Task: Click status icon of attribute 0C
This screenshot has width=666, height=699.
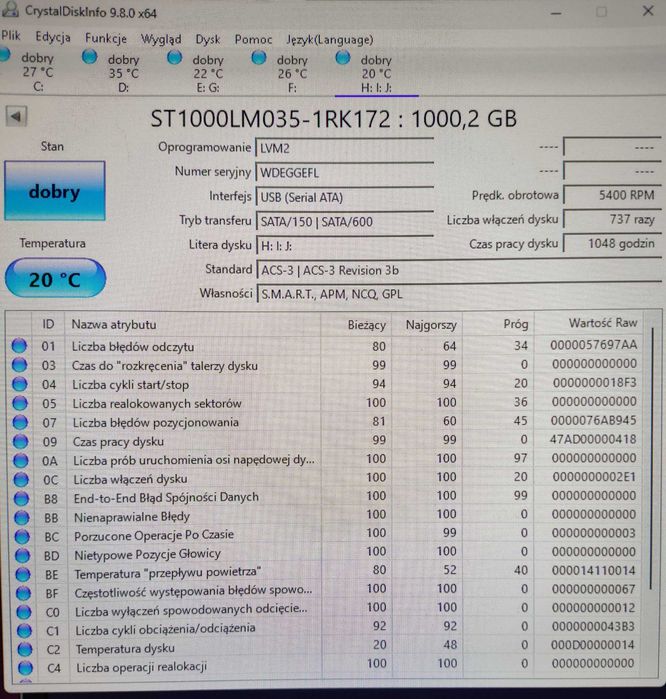Action: tap(21, 479)
